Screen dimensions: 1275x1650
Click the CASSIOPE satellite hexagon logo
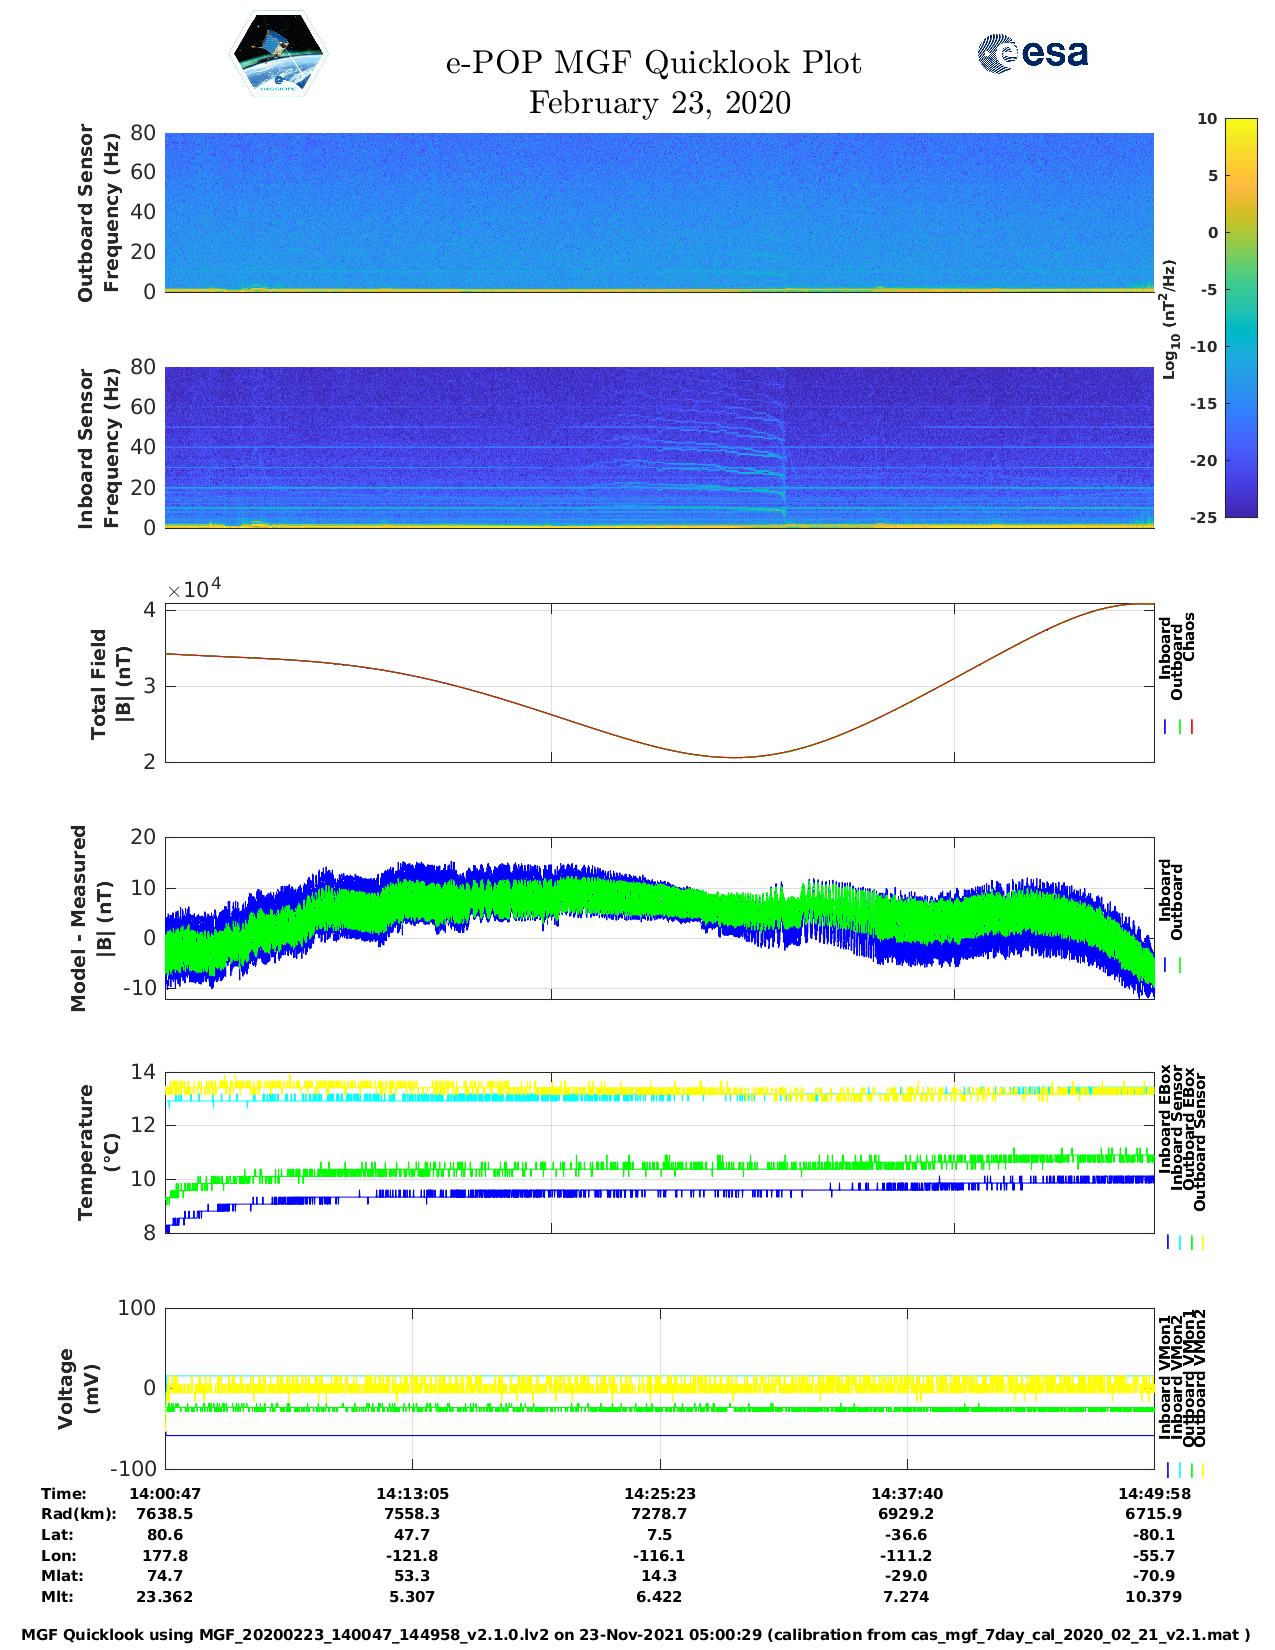[278, 55]
